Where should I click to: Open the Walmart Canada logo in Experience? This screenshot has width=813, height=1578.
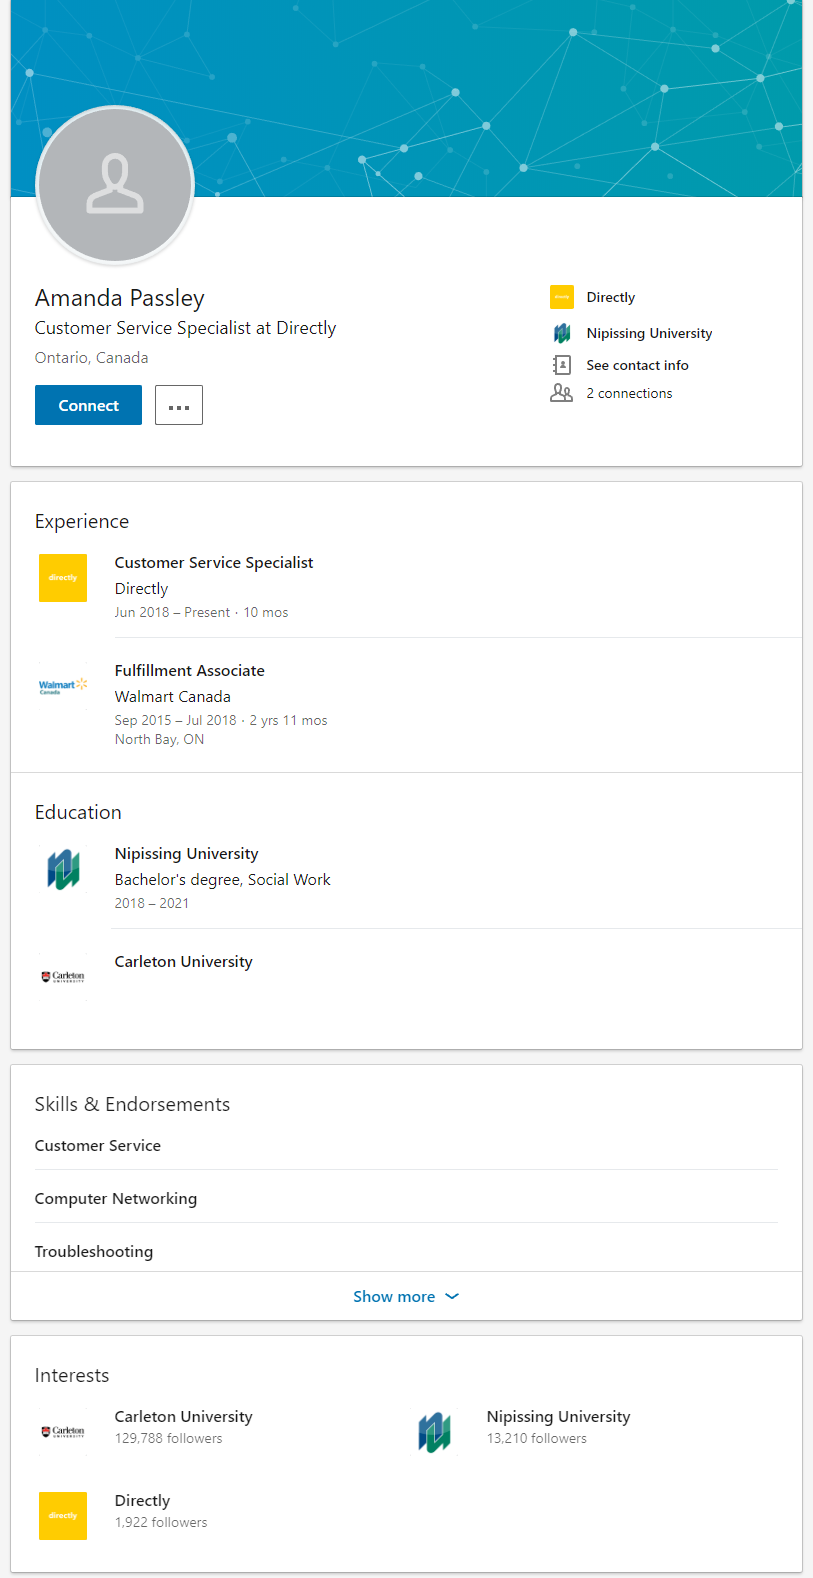click(x=63, y=686)
